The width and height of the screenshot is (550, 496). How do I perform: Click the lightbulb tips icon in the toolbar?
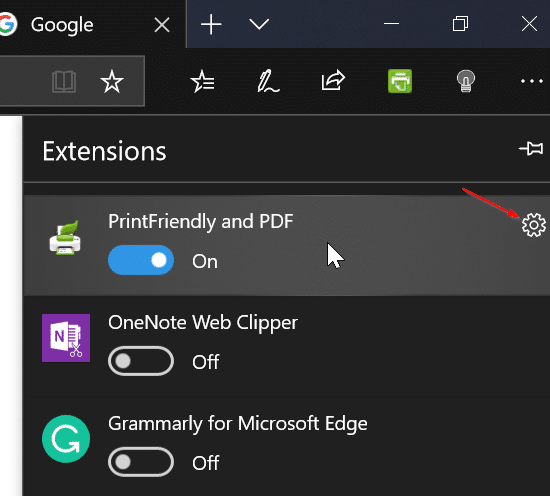(x=466, y=81)
